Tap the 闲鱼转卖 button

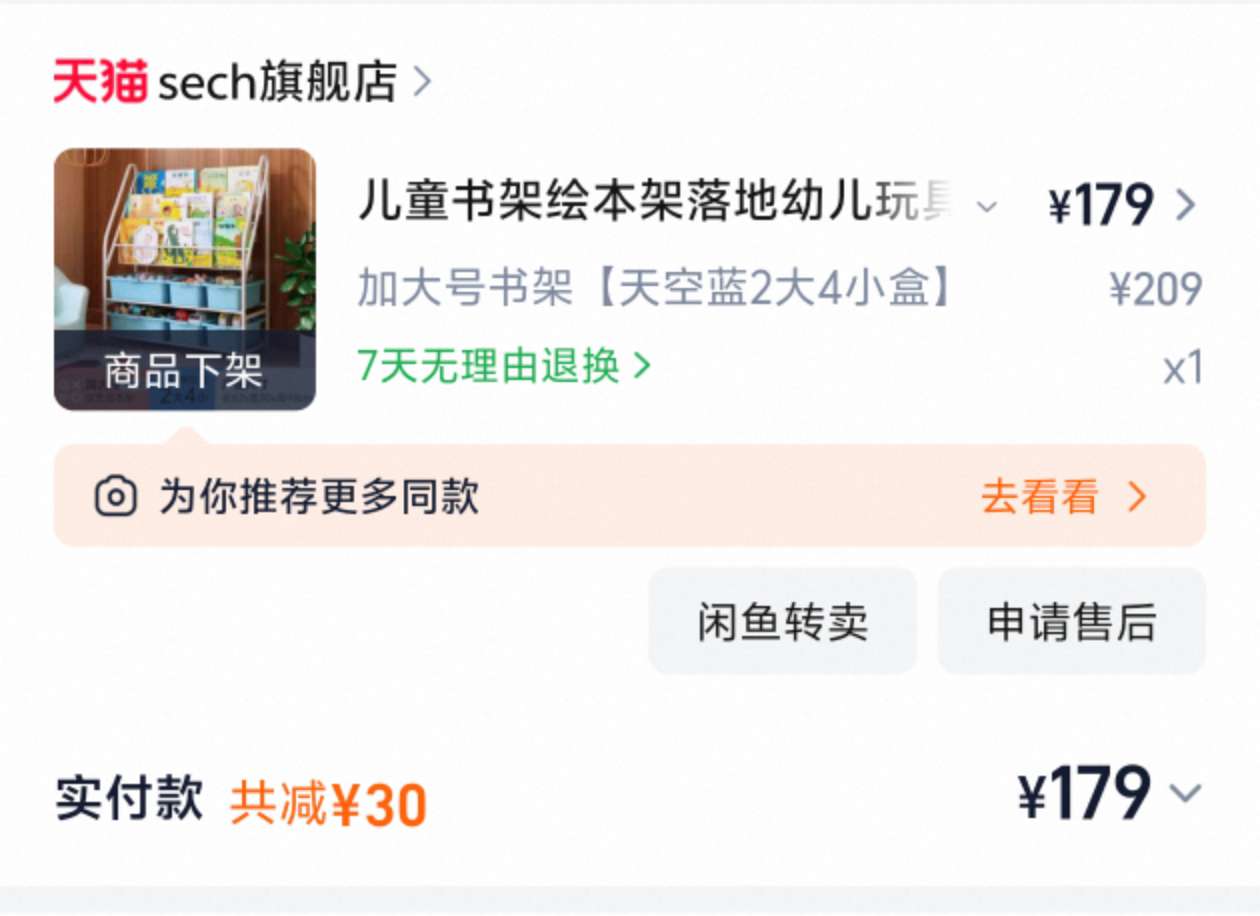coord(783,621)
